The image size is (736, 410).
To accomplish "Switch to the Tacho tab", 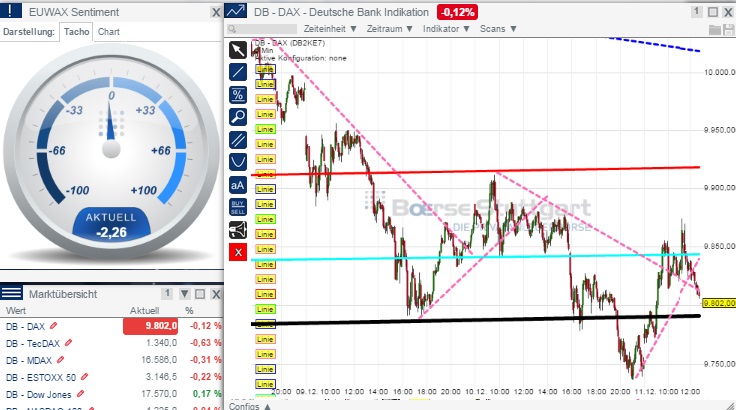I will click(x=77, y=31).
